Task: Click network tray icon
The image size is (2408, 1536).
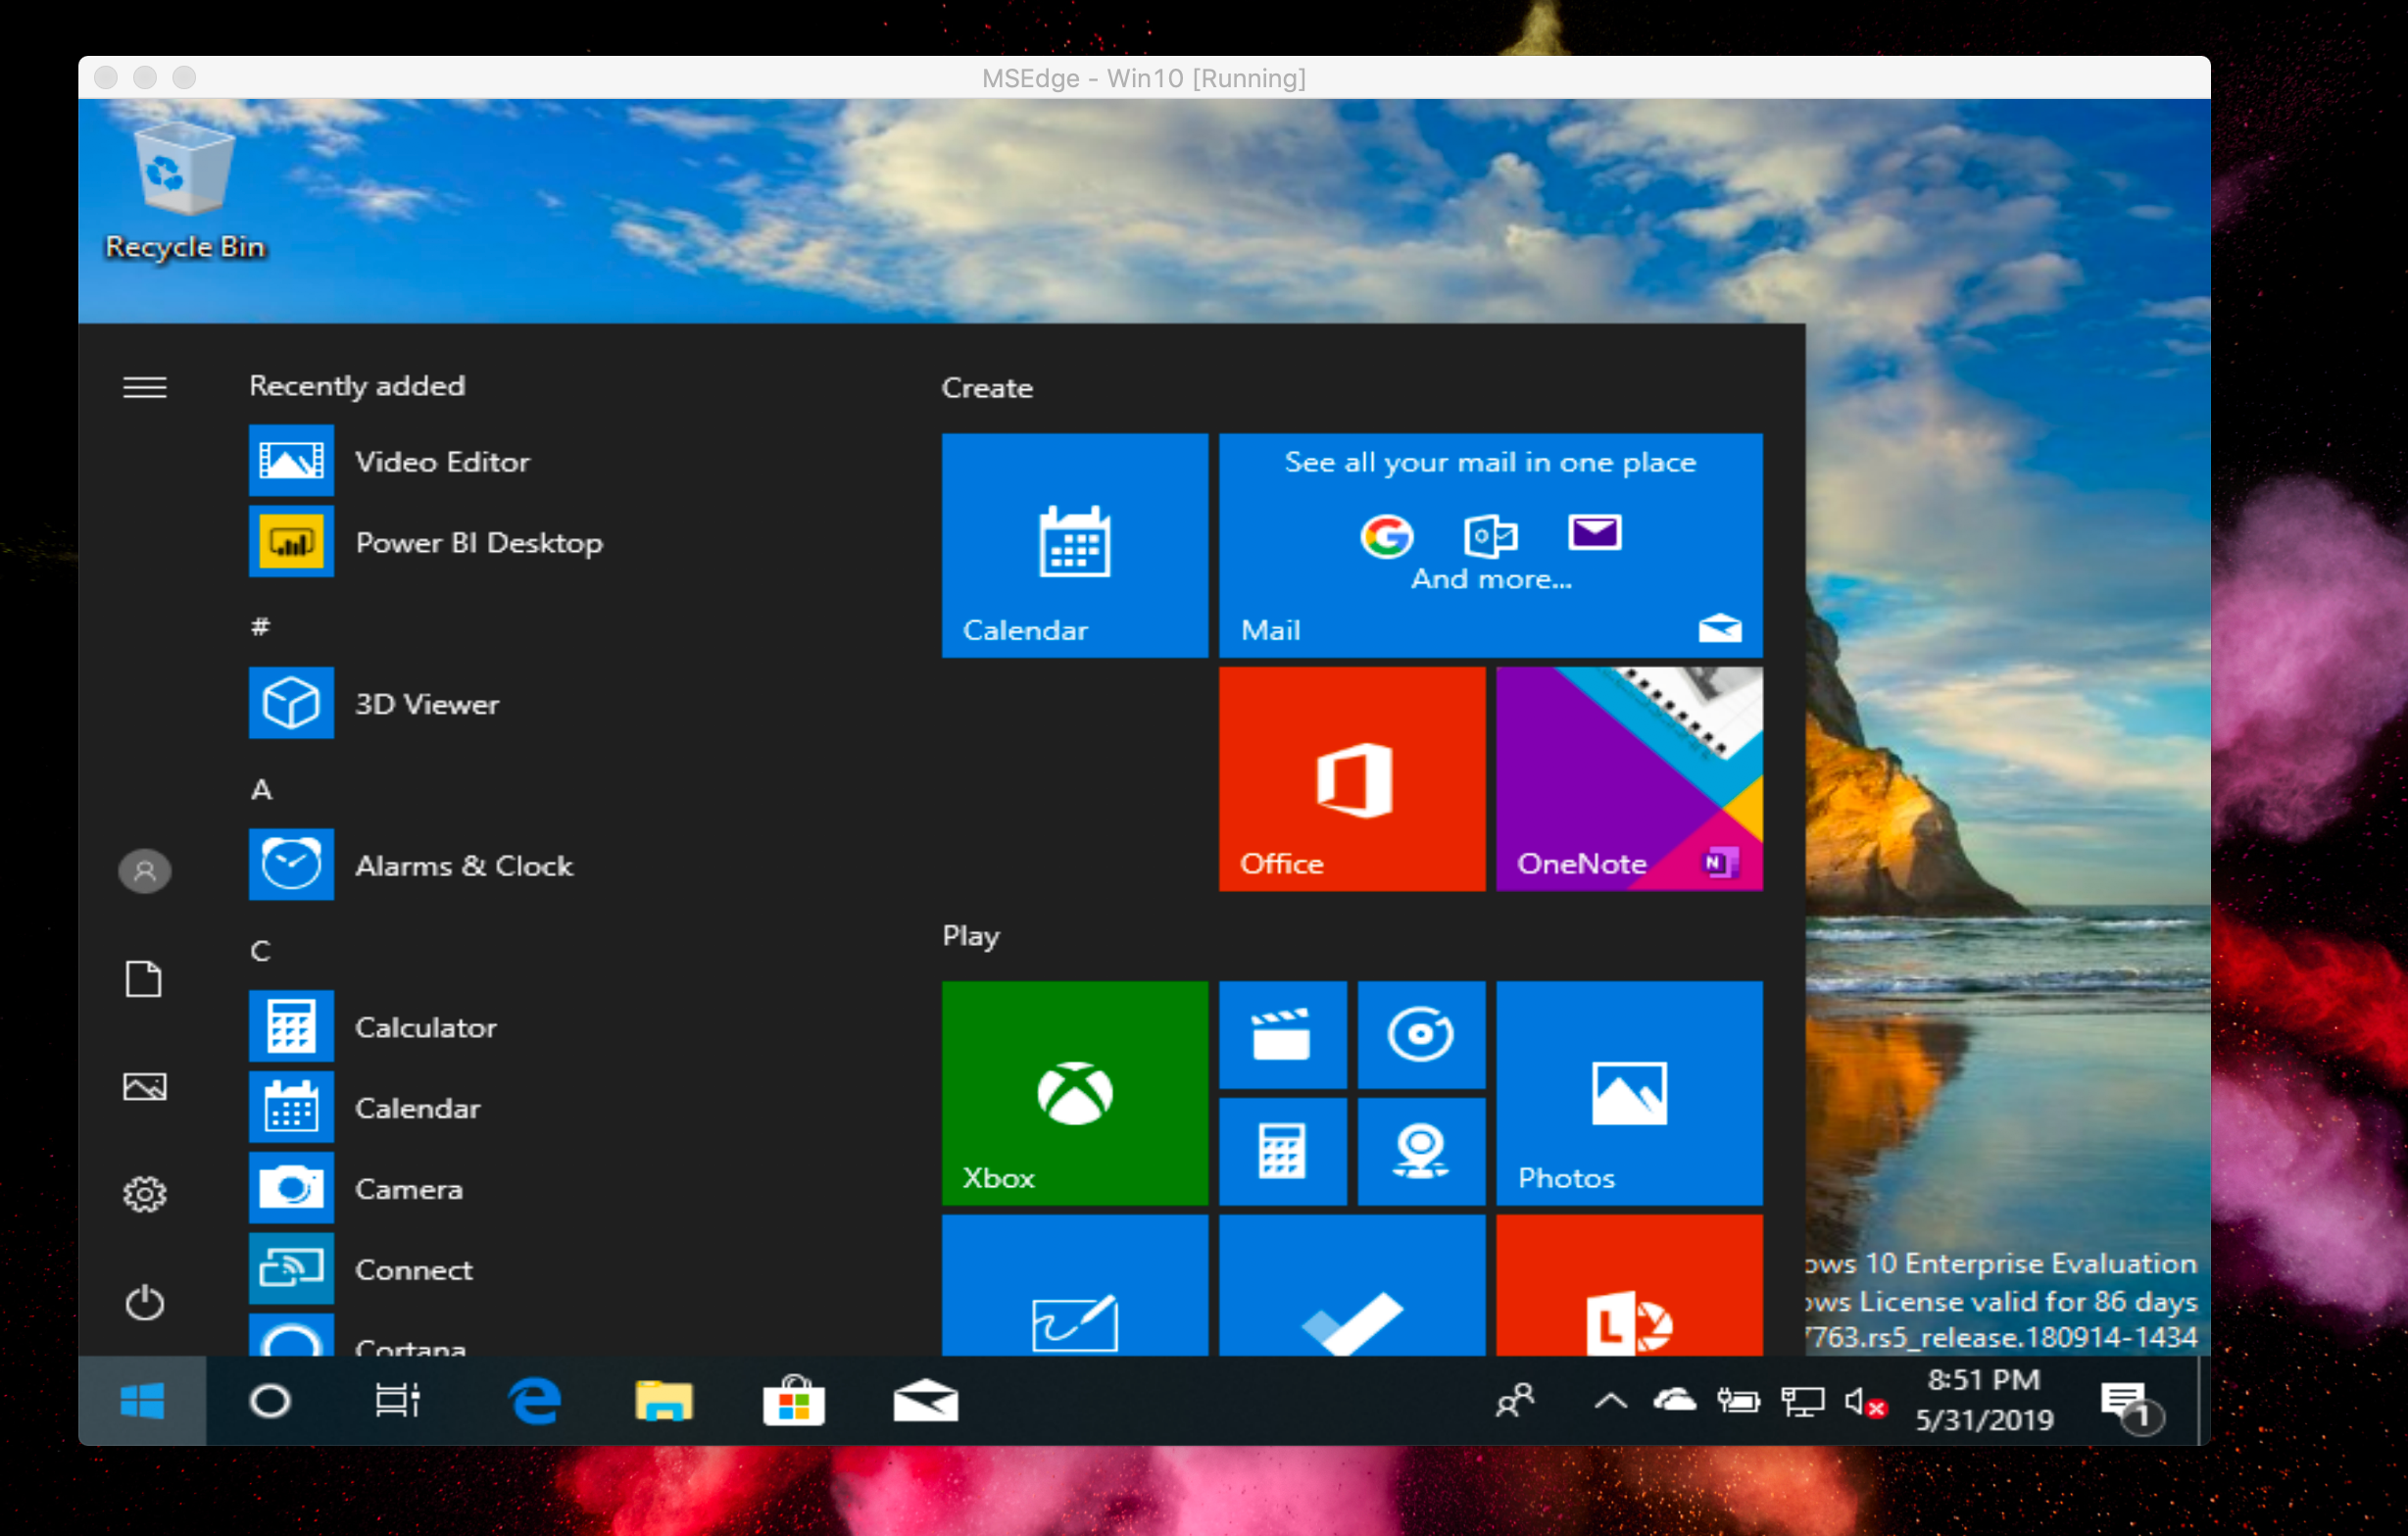Action: 1802,1402
